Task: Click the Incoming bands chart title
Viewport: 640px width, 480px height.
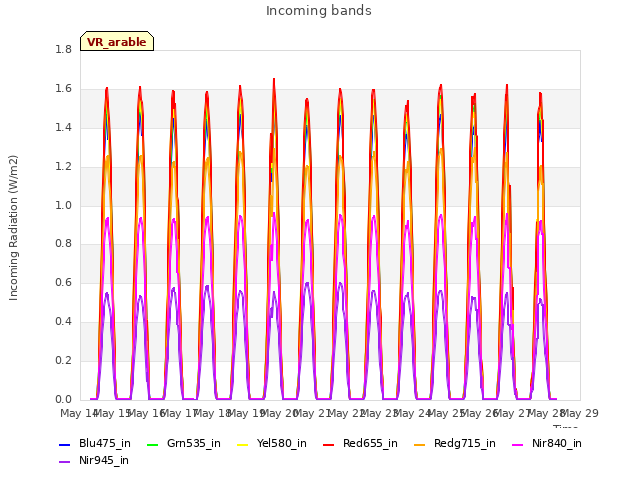Action: coord(319,11)
